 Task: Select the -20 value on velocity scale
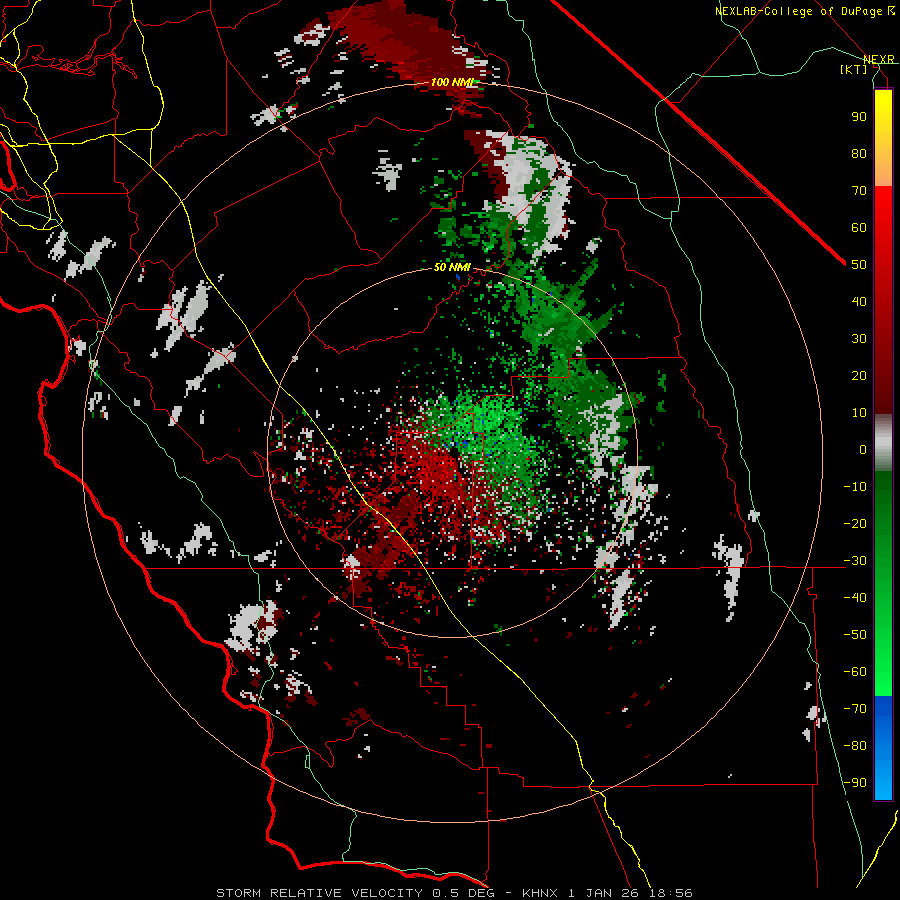click(855, 523)
